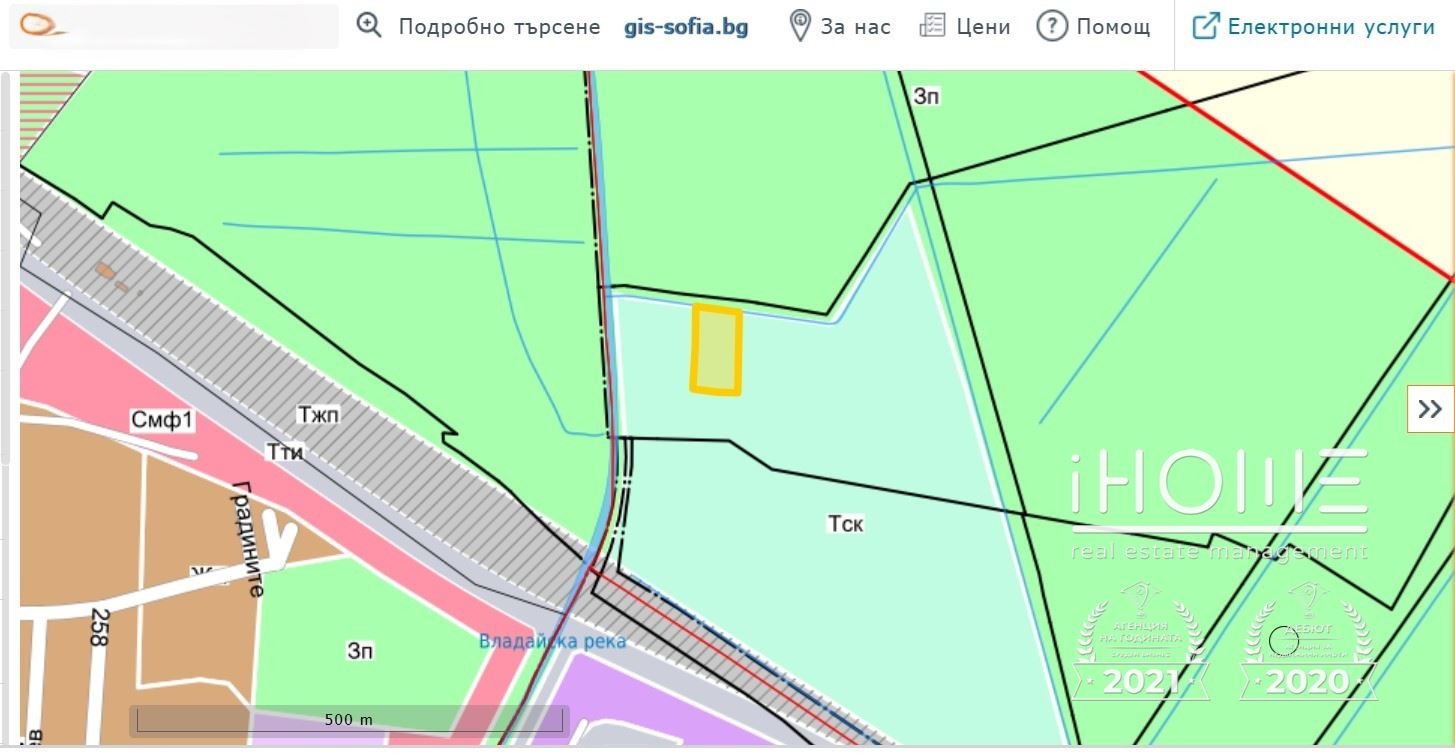The image size is (1455, 754).
Task: Open the Цени menu item
Action: (983, 27)
